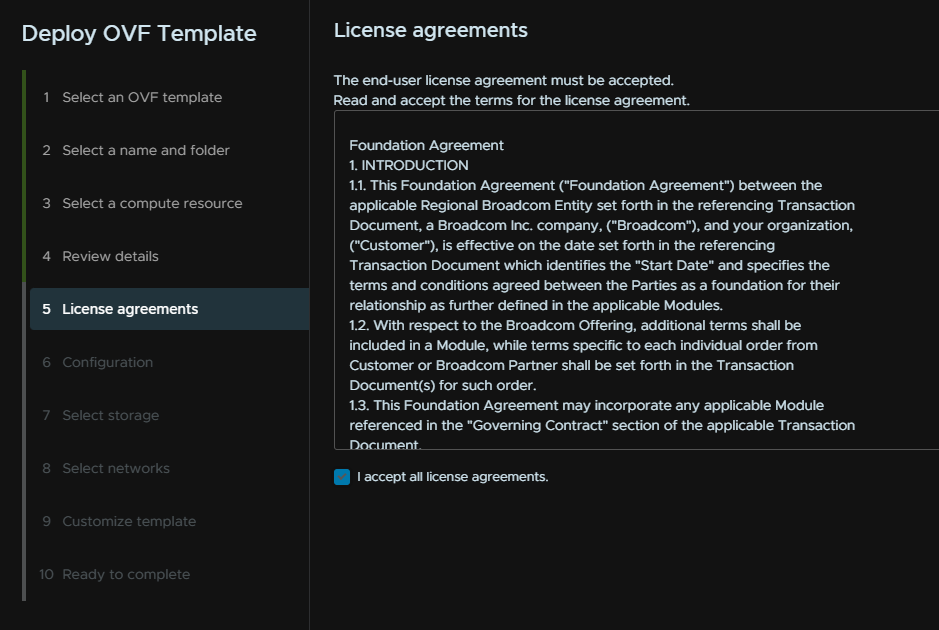Viewport: 939px width, 630px height.
Task: Click the 'I accept all license agreements' label
Action: point(453,477)
